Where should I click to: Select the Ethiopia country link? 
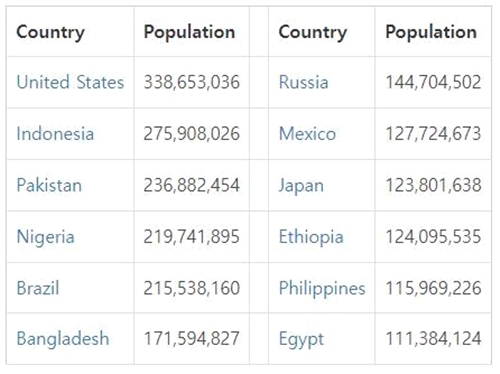click(x=311, y=237)
